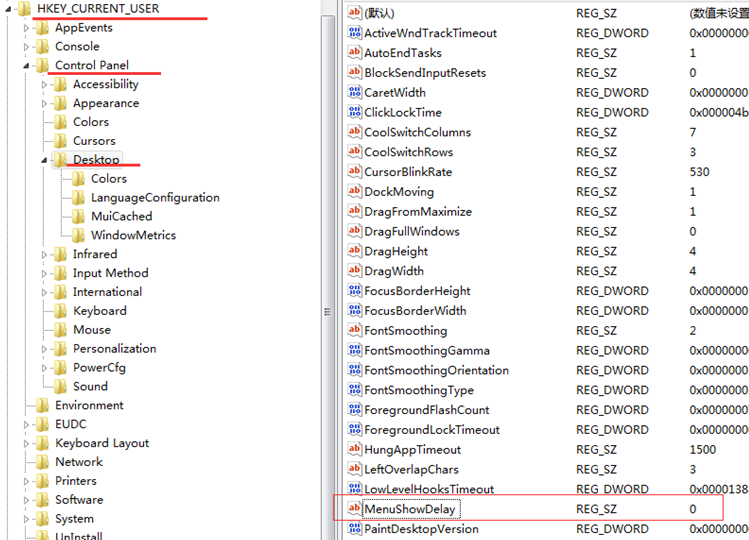Select the PaintDesktopVersion entry
The image size is (749, 540).
pos(421,529)
